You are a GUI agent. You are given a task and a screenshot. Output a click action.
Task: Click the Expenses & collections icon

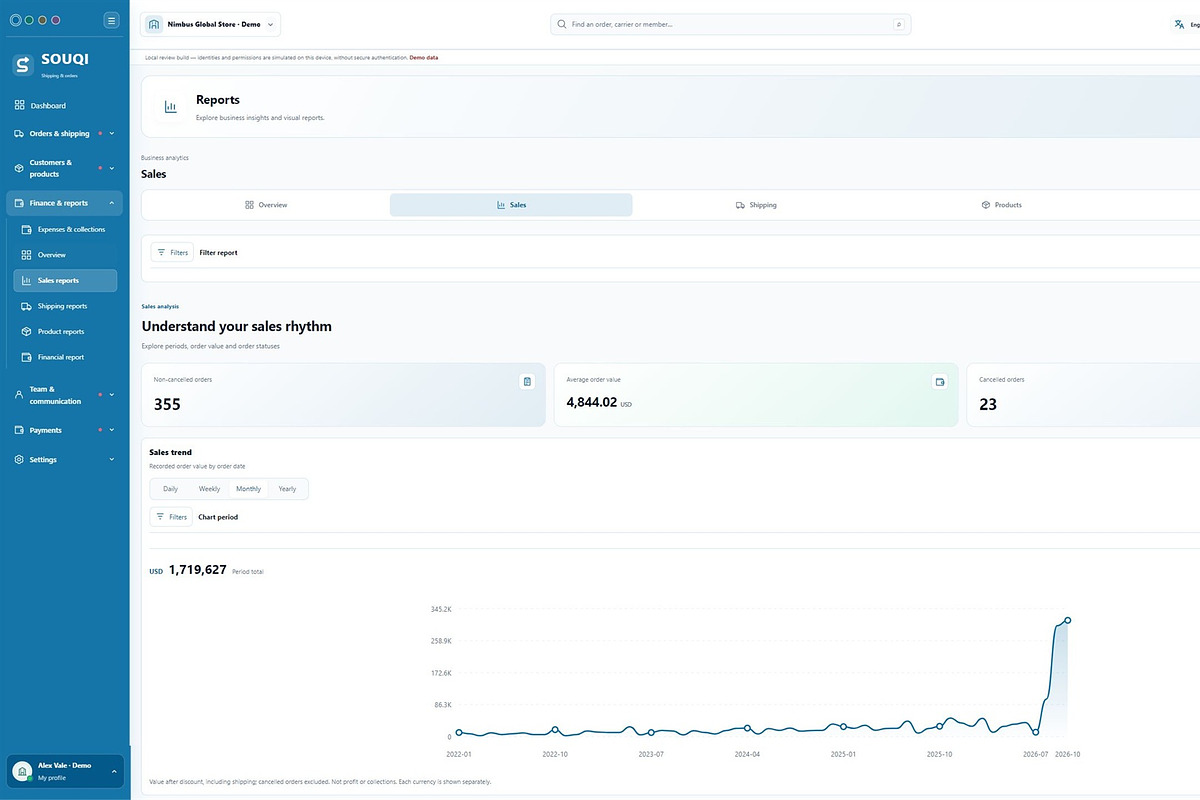(27, 229)
